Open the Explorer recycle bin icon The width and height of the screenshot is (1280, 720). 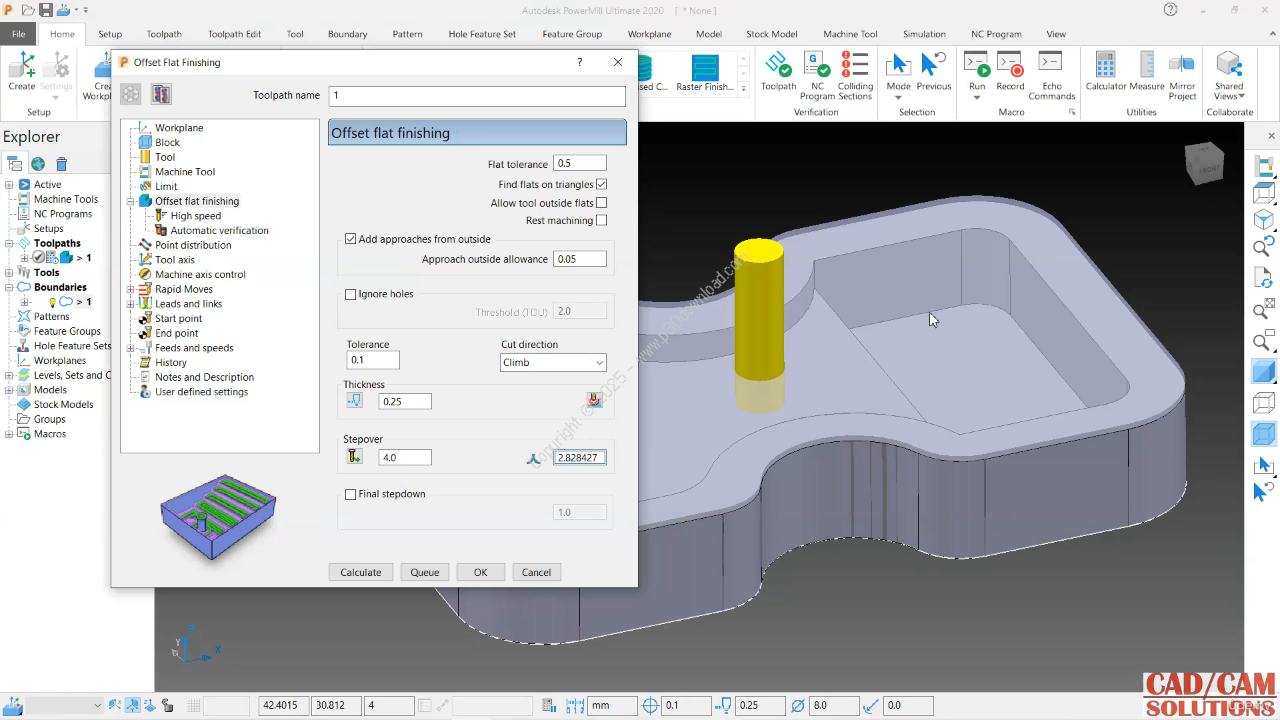click(61, 164)
